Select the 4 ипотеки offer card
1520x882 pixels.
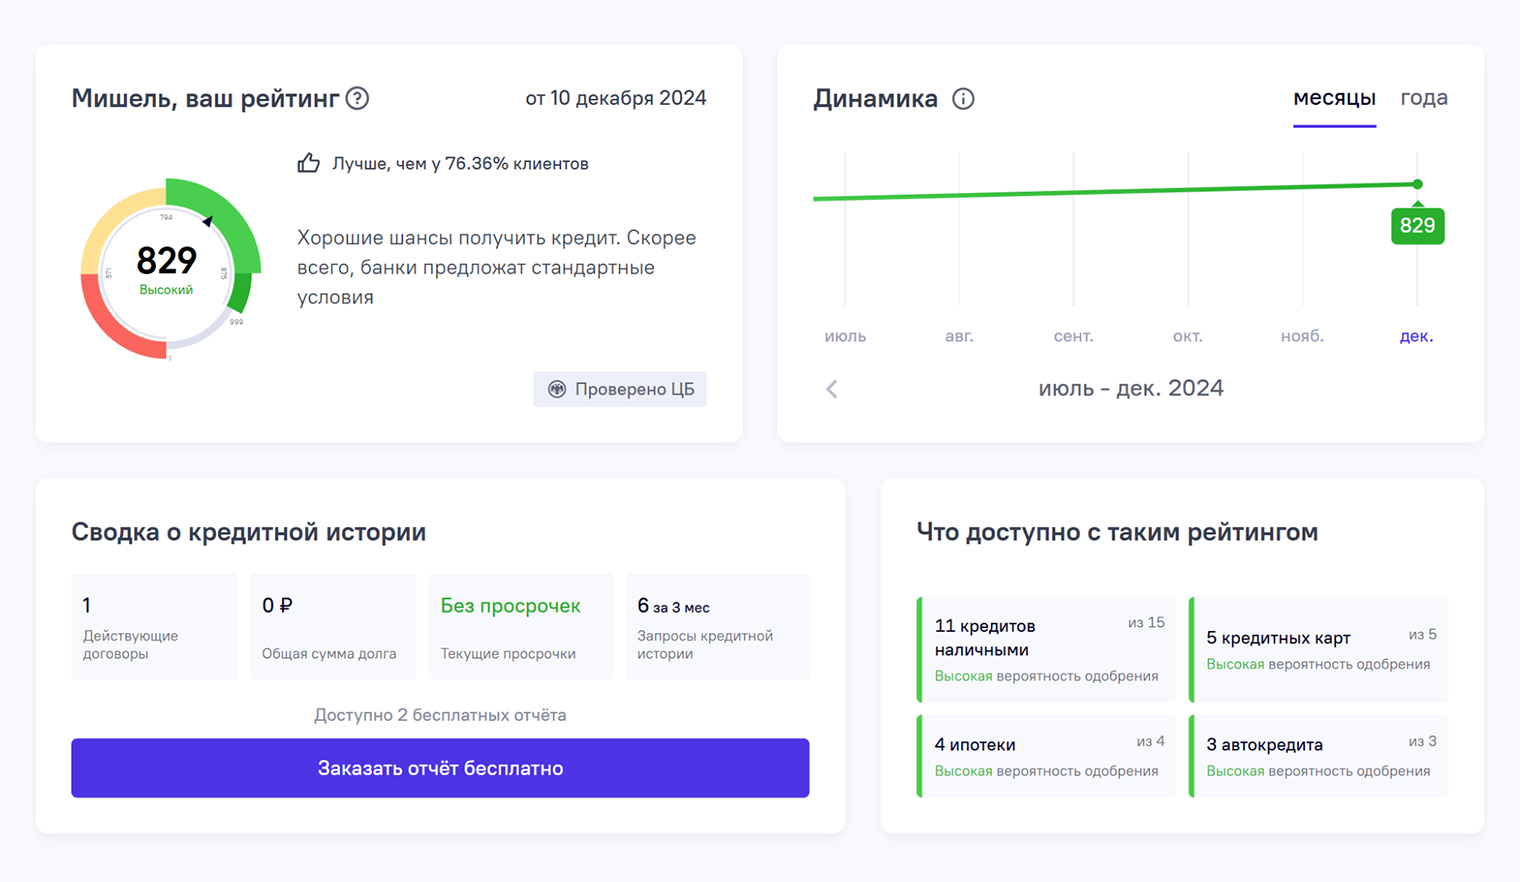click(1047, 756)
